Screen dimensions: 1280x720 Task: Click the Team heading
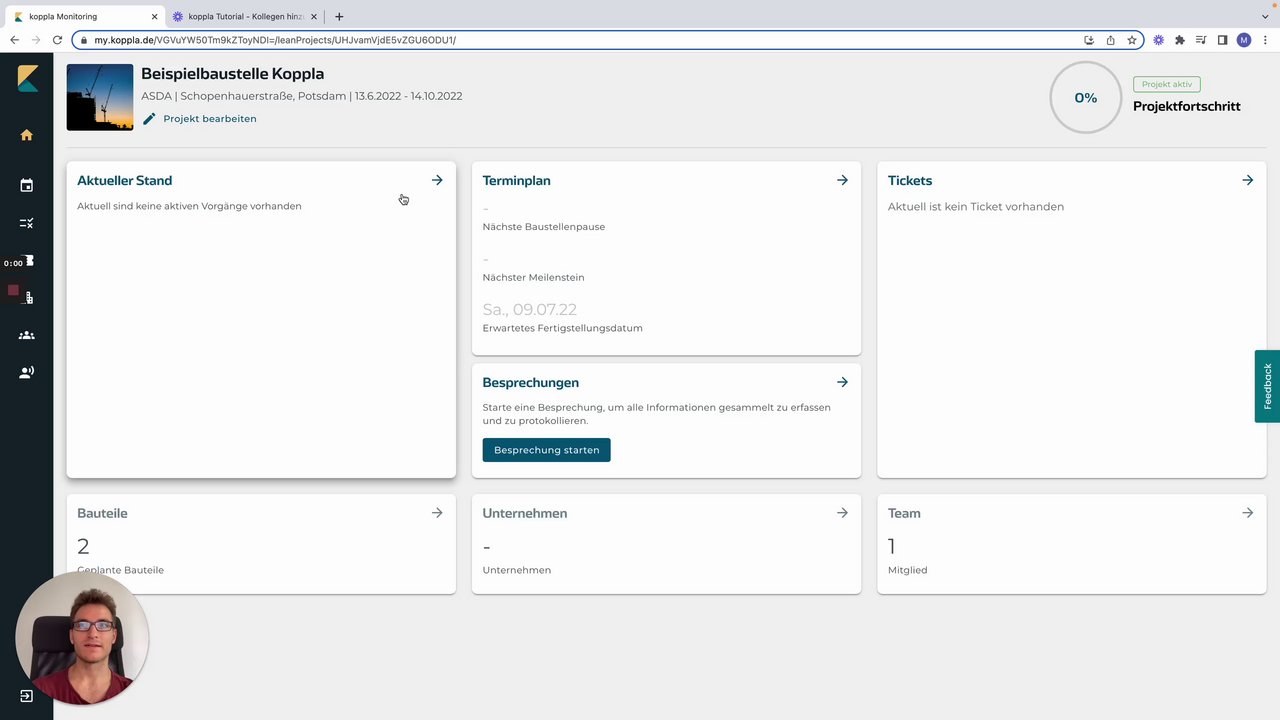click(x=904, y=513)
